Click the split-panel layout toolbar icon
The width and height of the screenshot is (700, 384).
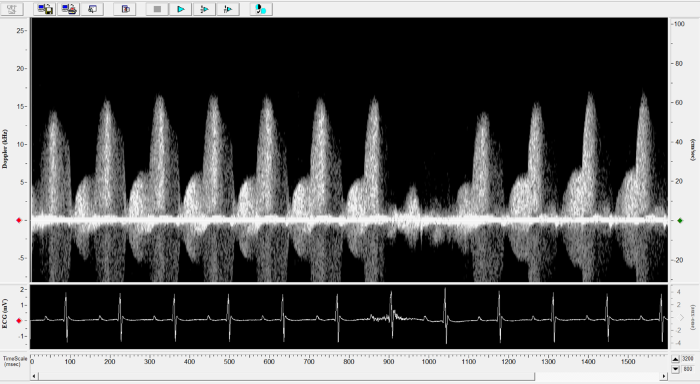pyautogui.click(x=125, y=9)
